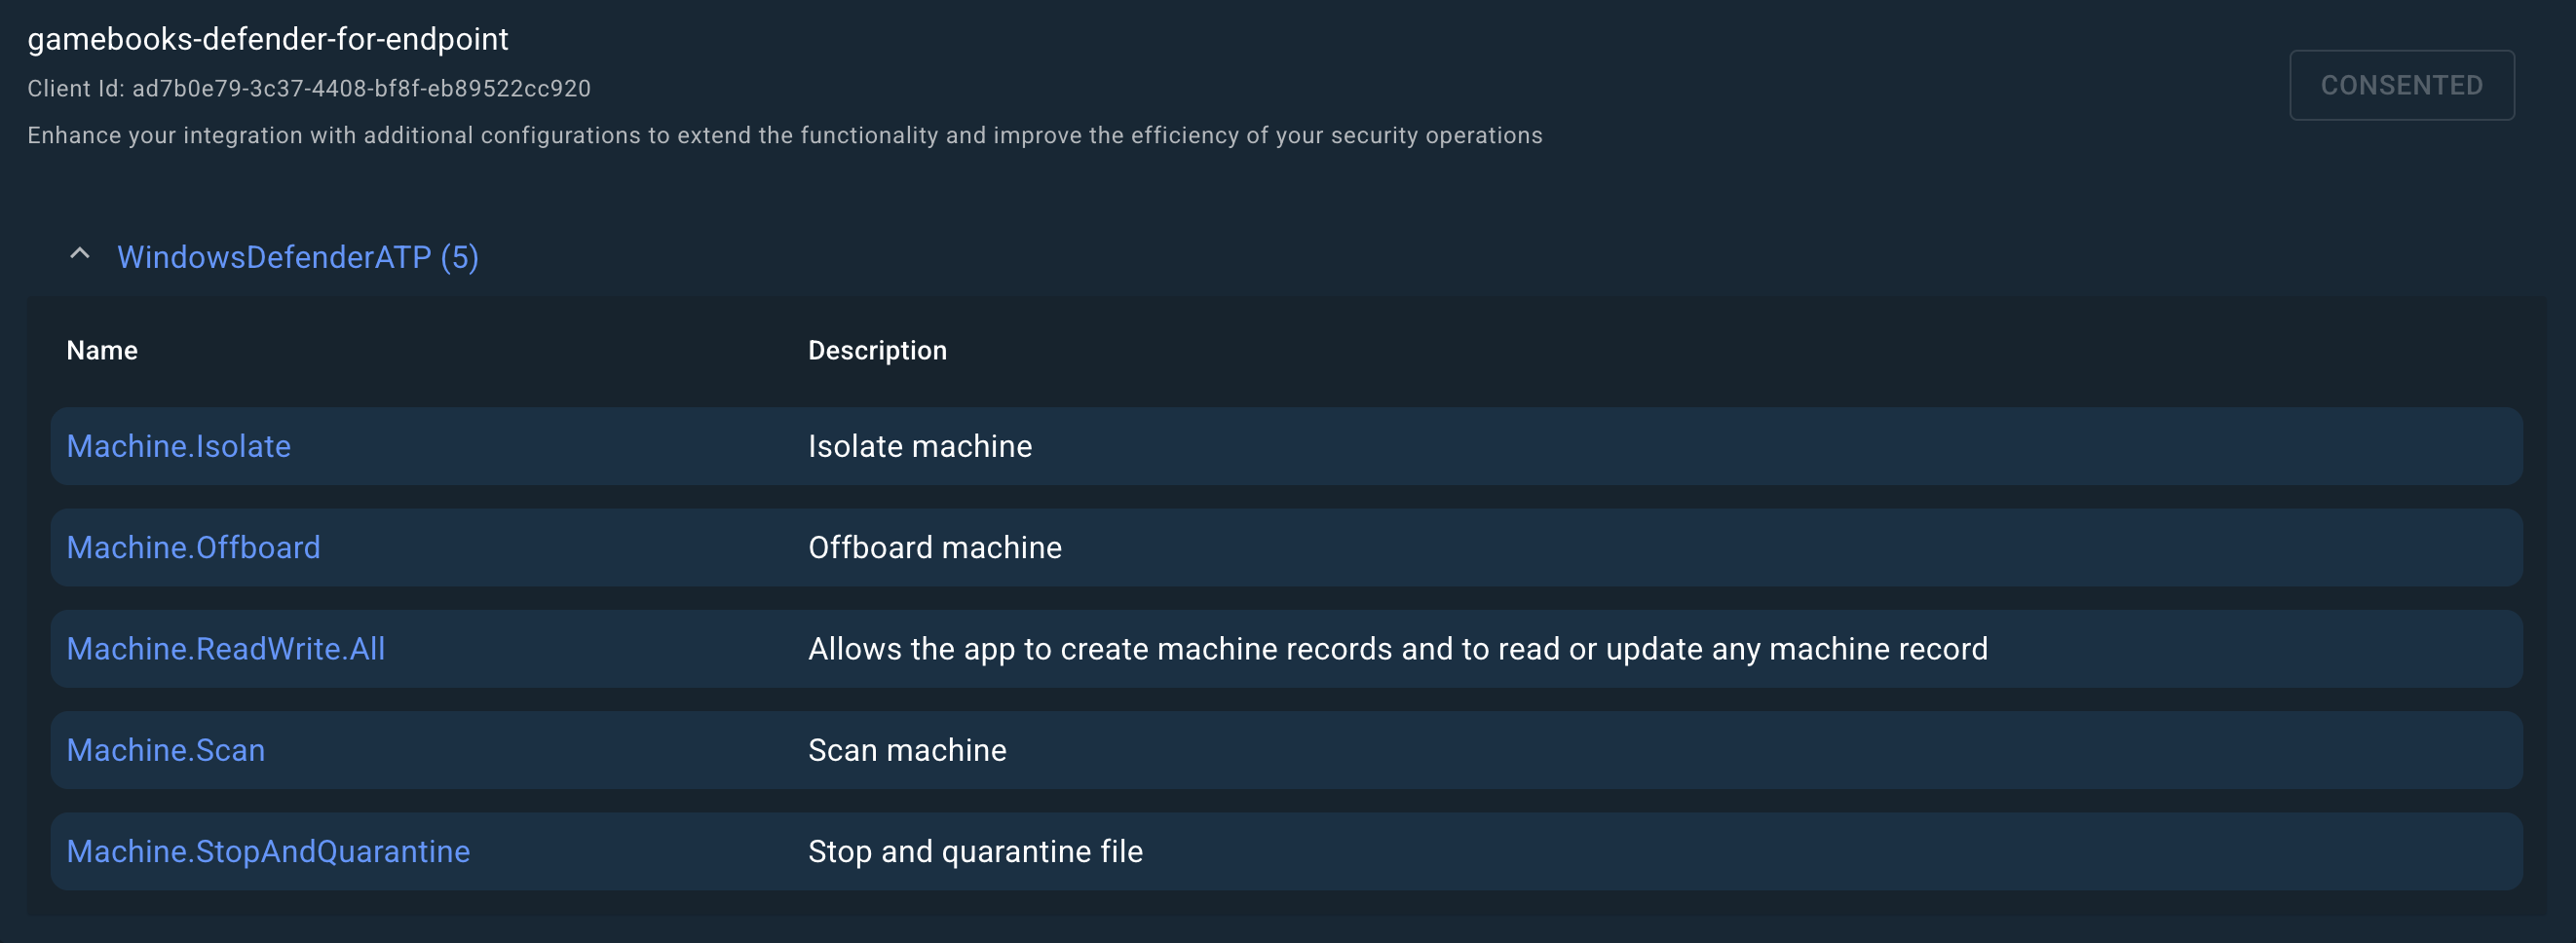Click the Client Id text

pos(309,88)
